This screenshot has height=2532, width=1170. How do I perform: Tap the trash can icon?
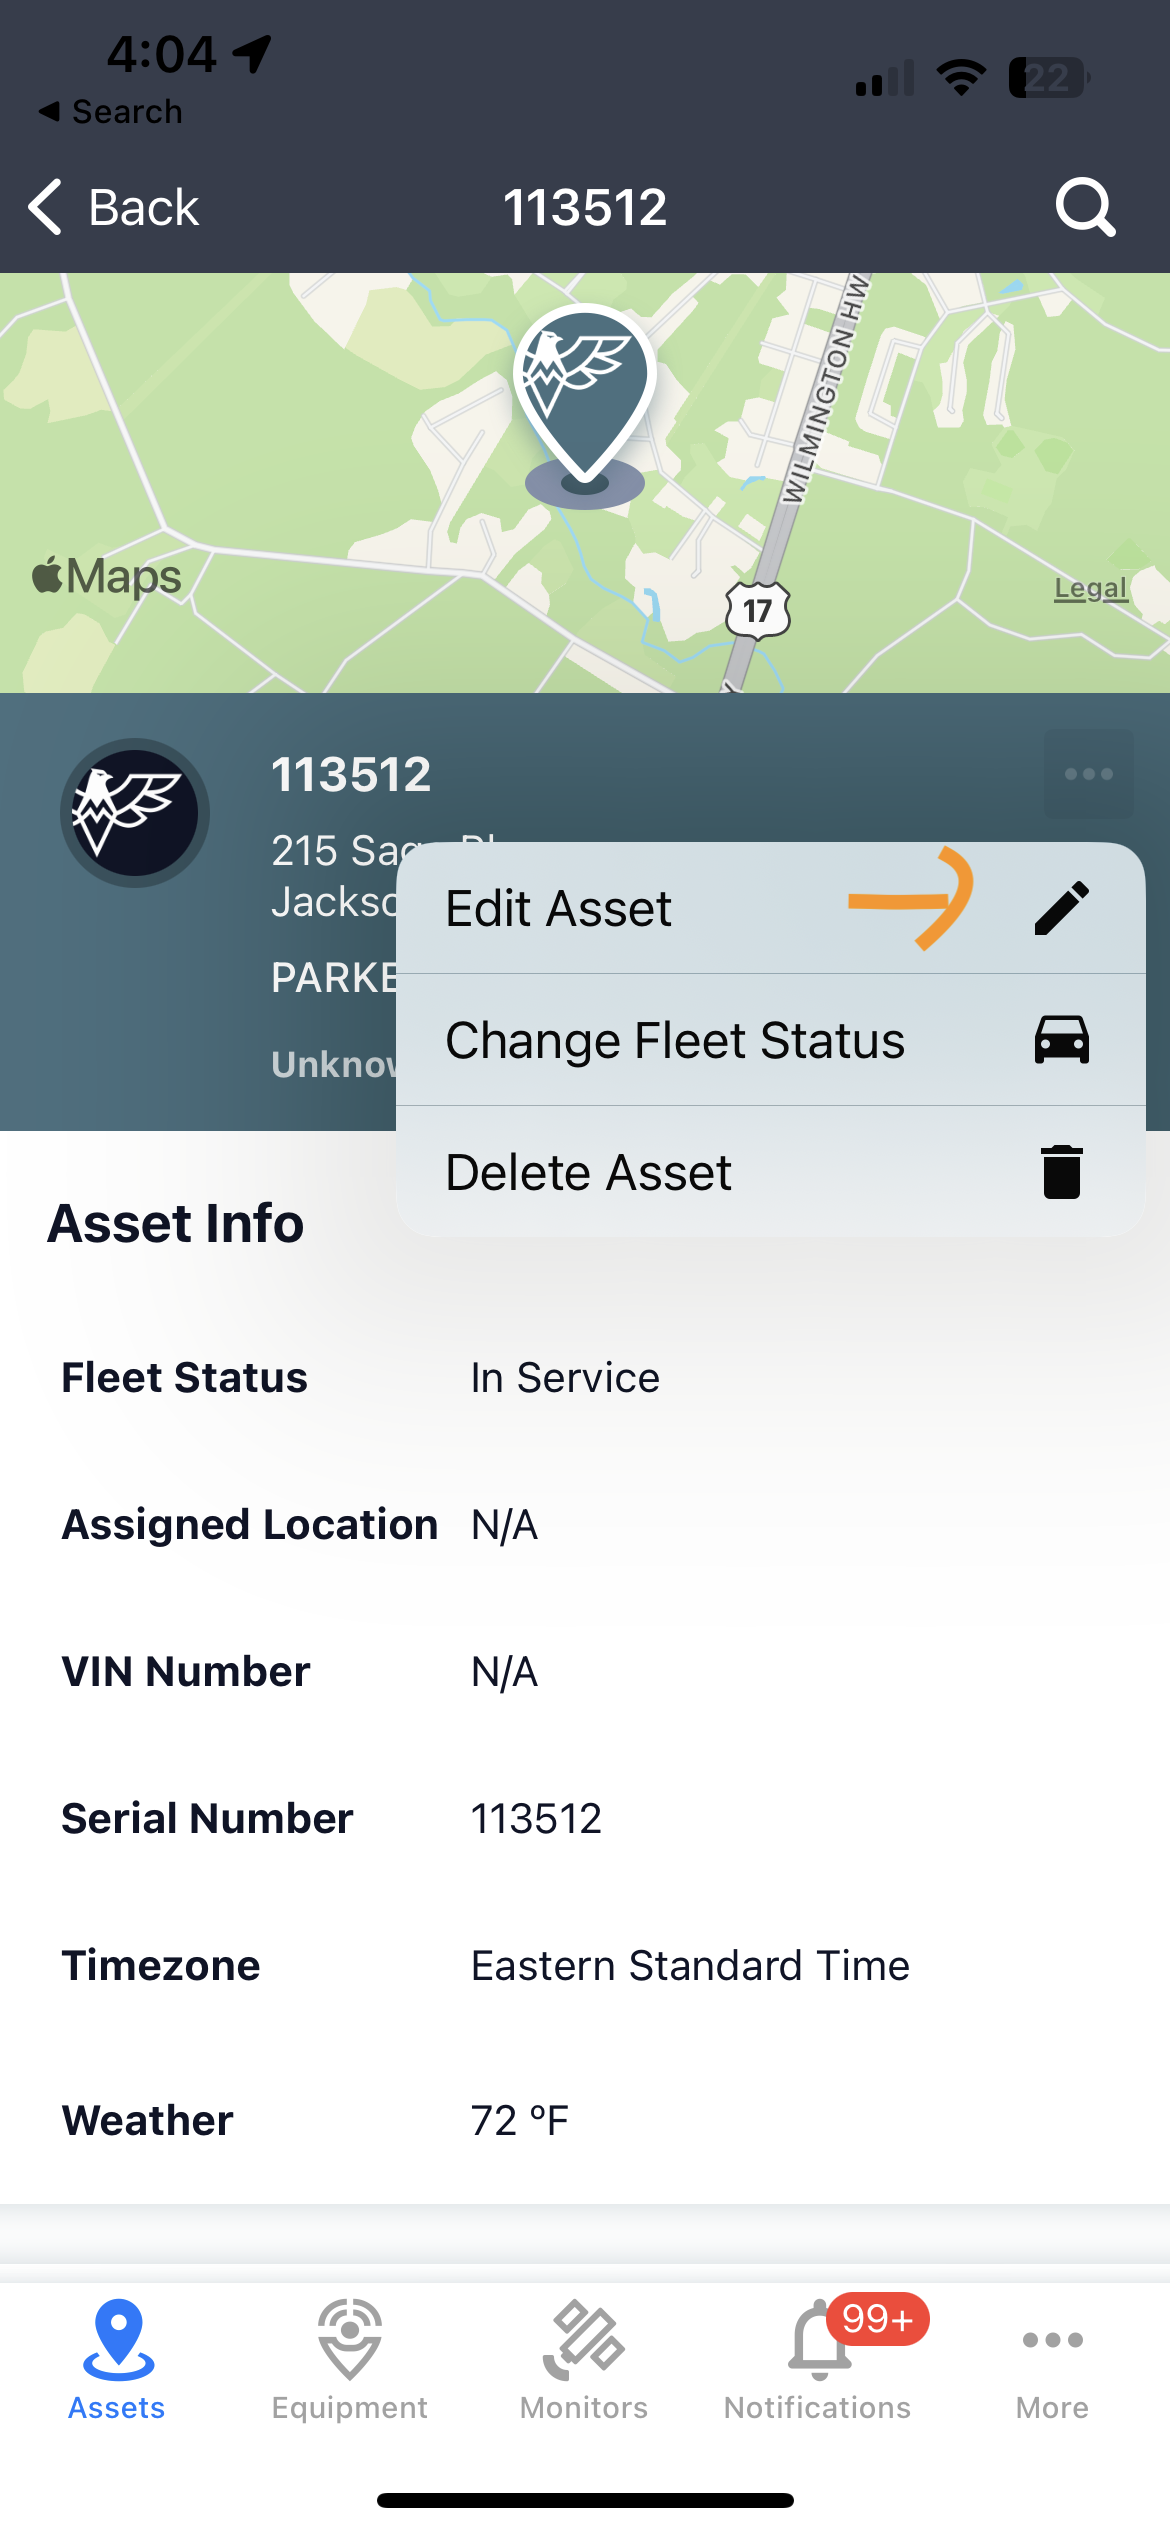pyautogui.click(x=1061, y=1172)
